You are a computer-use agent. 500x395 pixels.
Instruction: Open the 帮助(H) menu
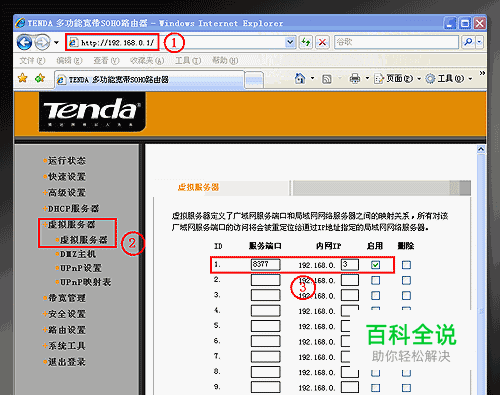tap(225, 61)
